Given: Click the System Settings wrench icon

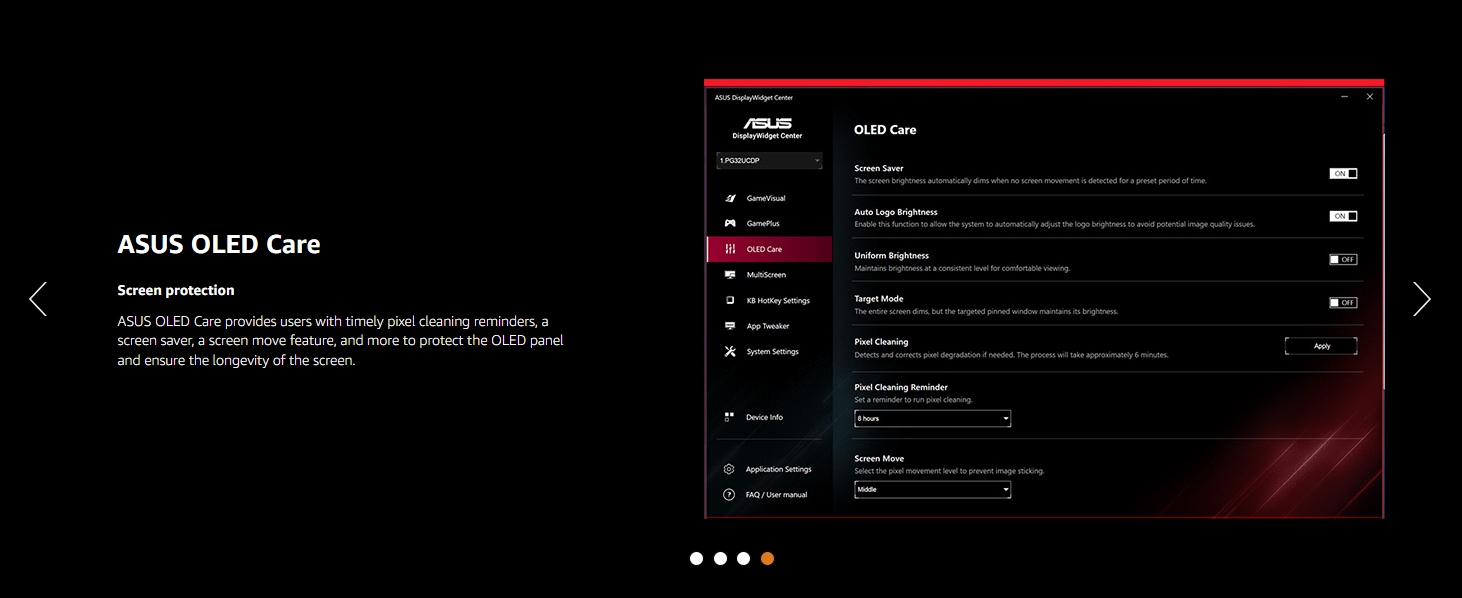Looking at the screenshot, I should pyautogui.click(x=730, y=352).
